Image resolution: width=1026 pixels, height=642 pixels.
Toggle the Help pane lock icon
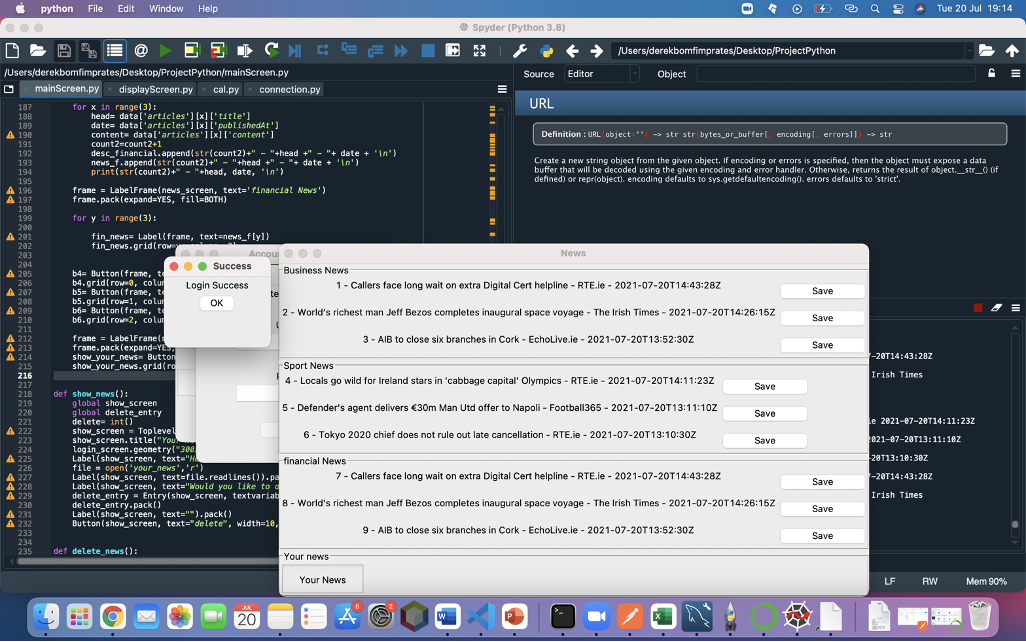(991, 73)
